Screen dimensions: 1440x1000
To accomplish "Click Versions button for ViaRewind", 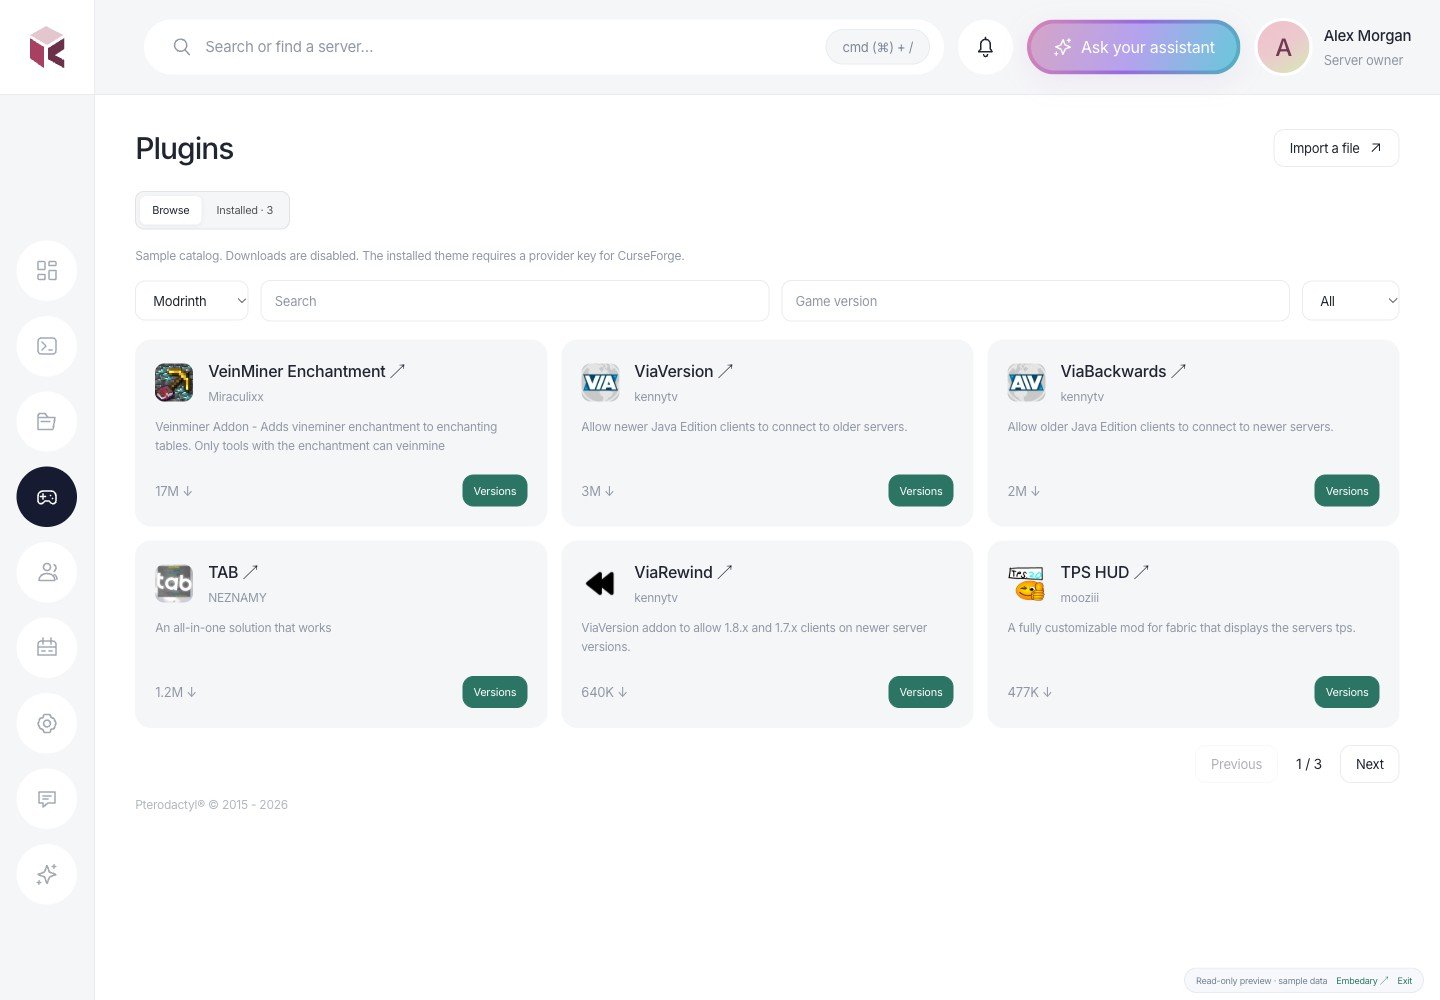I will click(x=921, y=692).
